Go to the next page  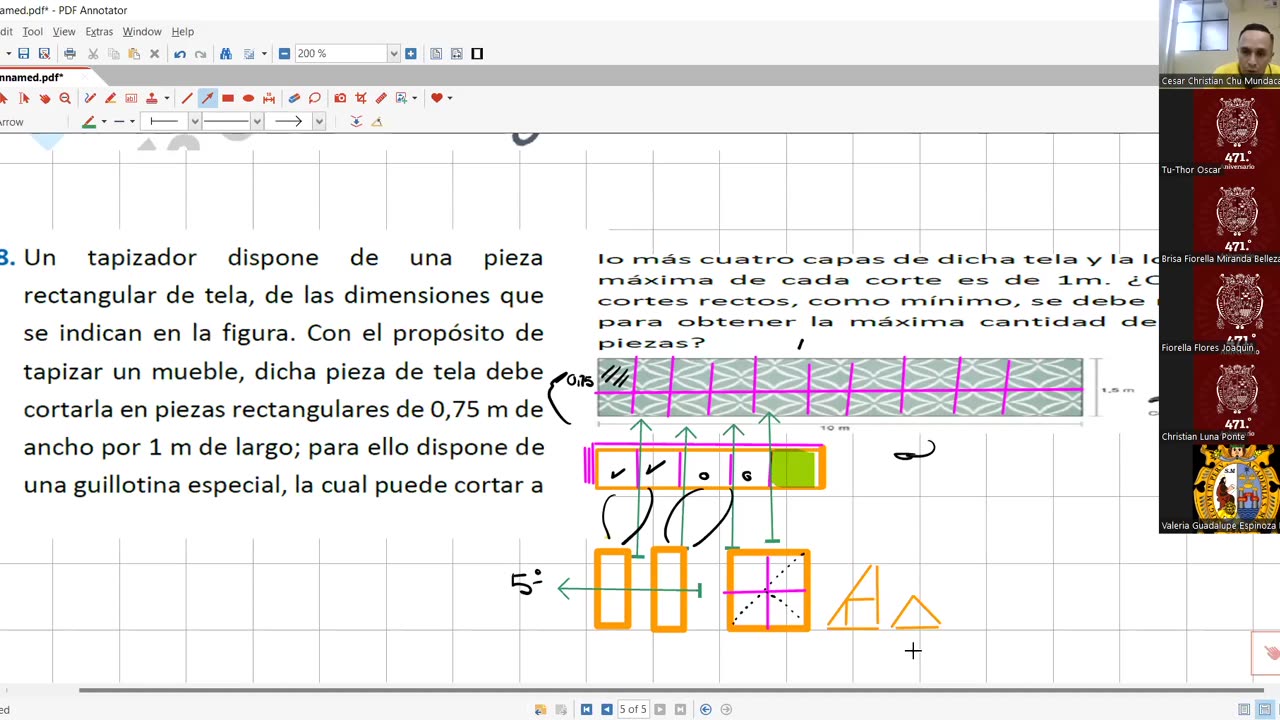tap(660, 710)
